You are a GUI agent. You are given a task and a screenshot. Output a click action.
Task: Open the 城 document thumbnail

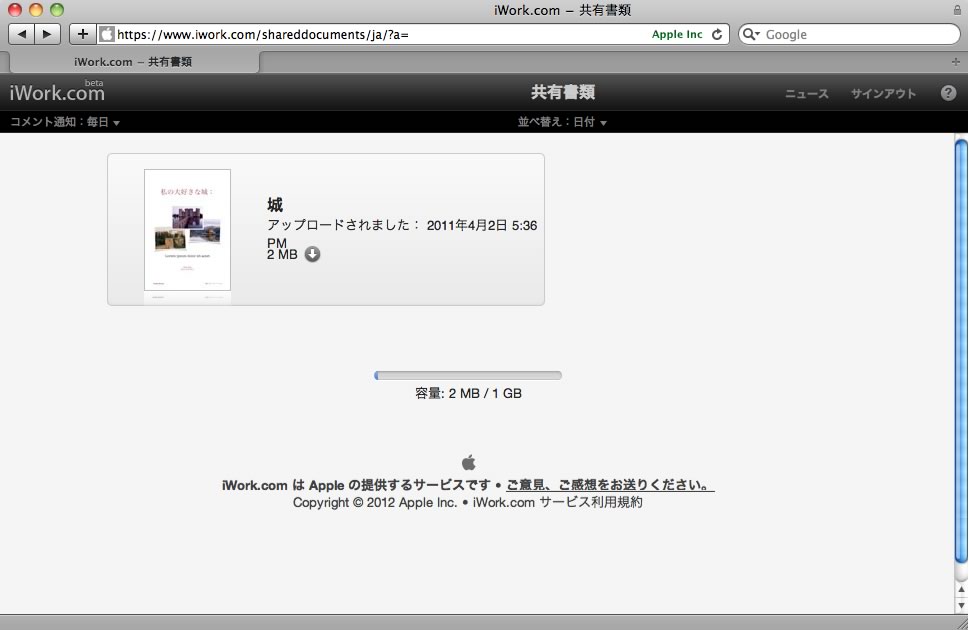coord(187,229)
